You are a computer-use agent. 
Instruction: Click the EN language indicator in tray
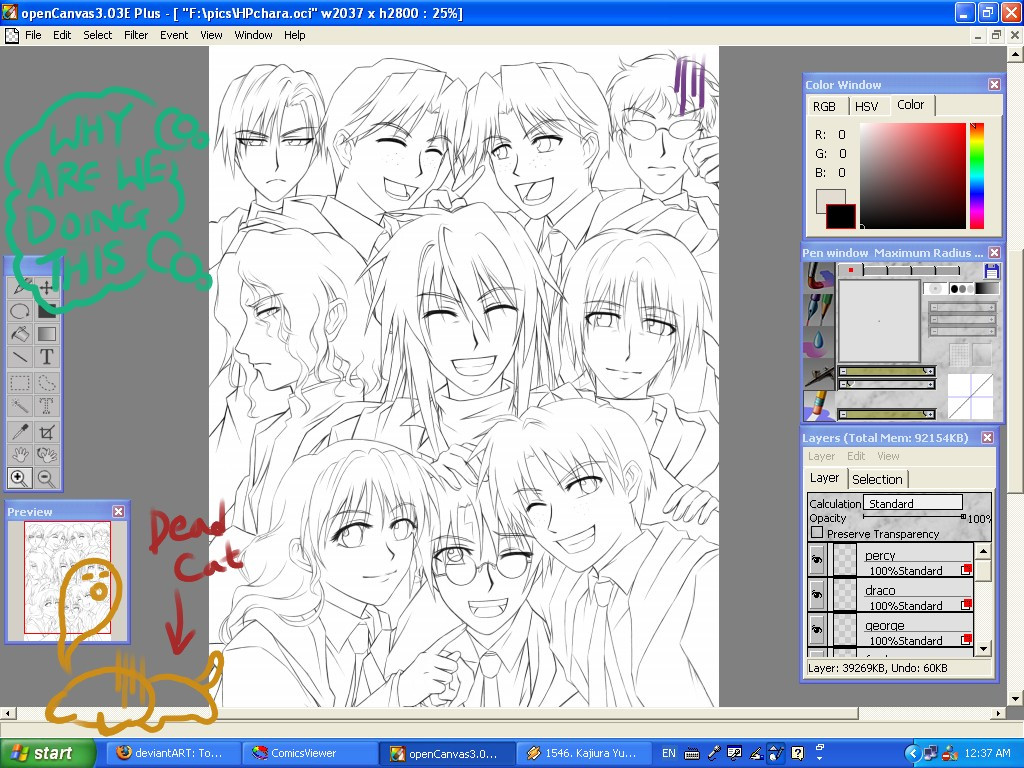(x=669, y=753)
